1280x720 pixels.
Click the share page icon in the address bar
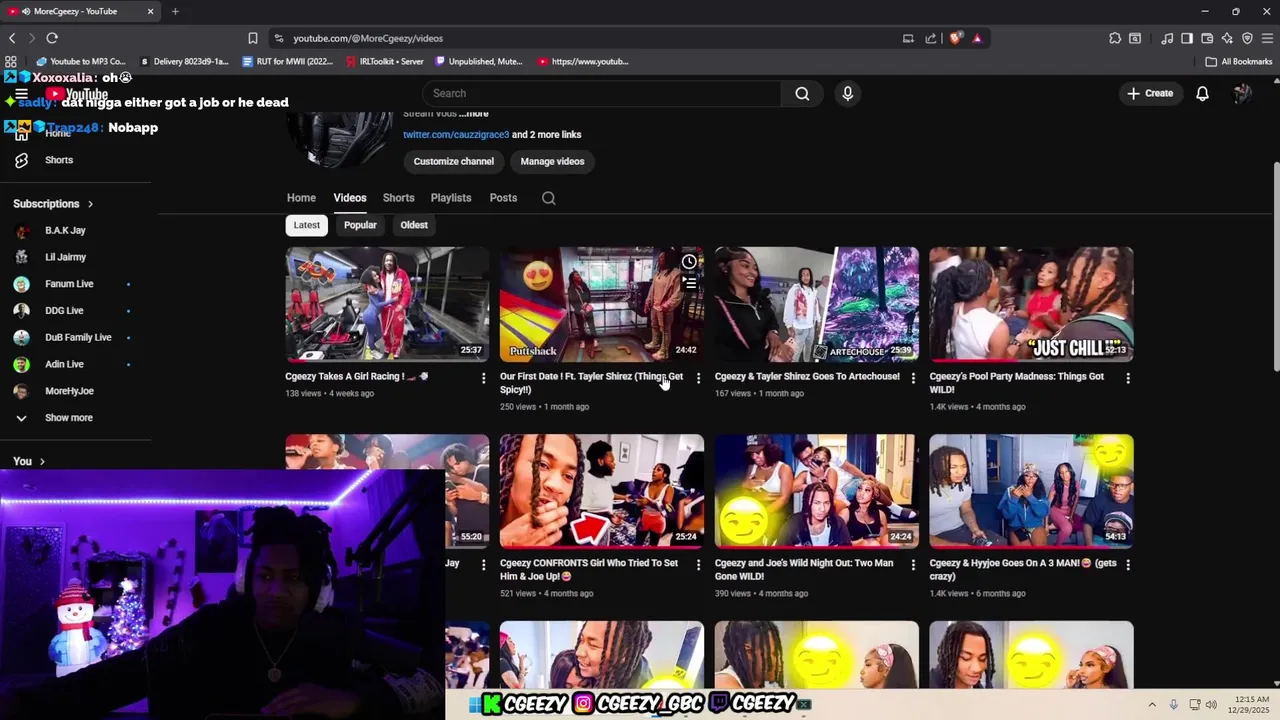[931, 38]
